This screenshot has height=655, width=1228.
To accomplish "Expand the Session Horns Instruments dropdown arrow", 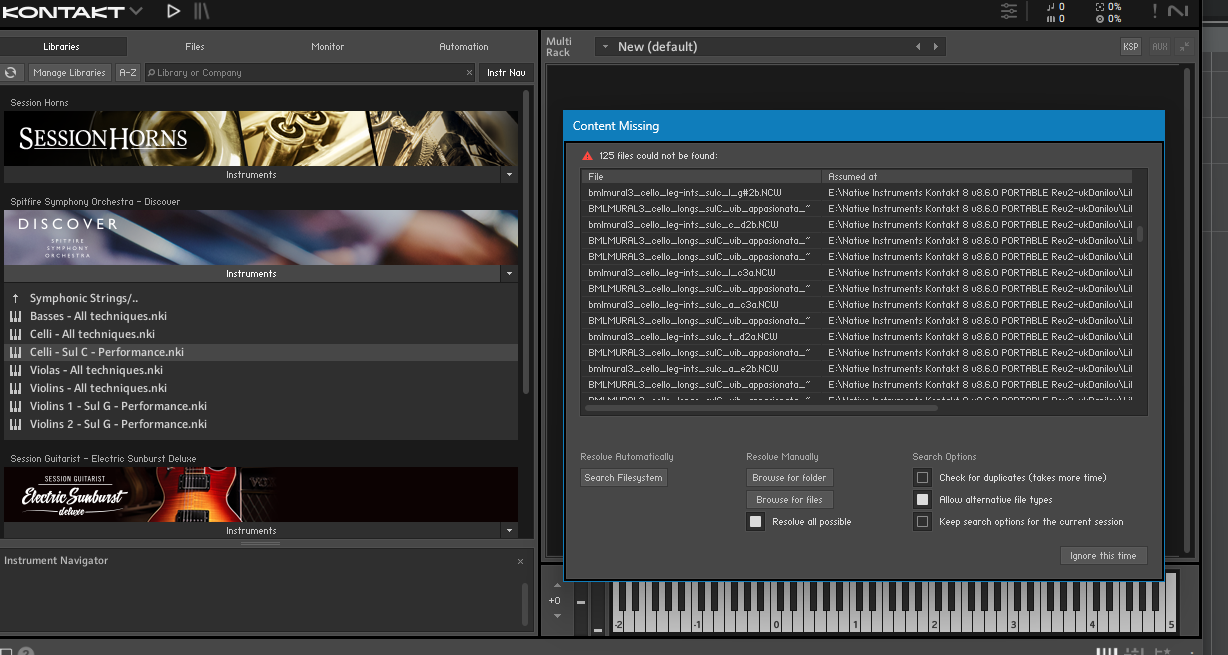I will tap(509, 175).
